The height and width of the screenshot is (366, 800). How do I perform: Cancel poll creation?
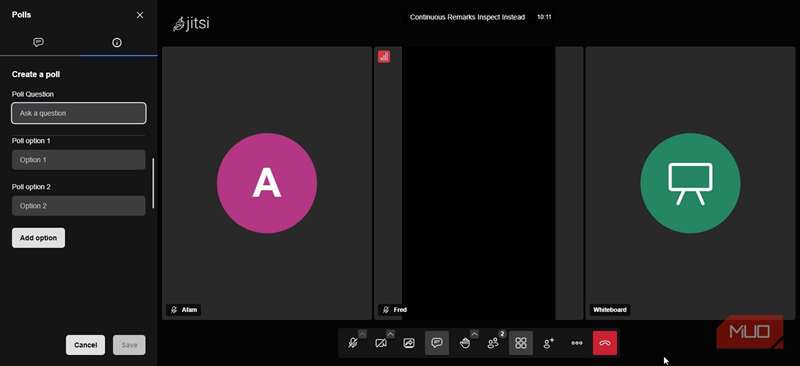pyautogui.click(x=85, y=345)
